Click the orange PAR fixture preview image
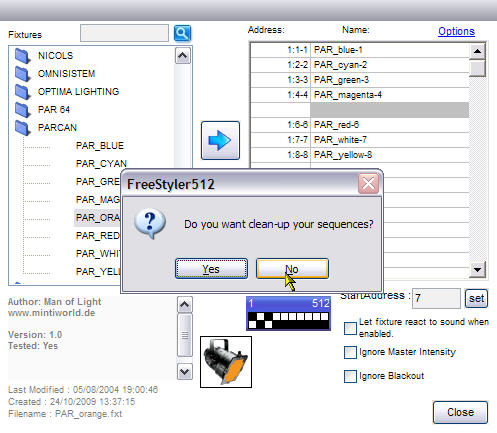The image size is (497, 433). tap(226, 362)
